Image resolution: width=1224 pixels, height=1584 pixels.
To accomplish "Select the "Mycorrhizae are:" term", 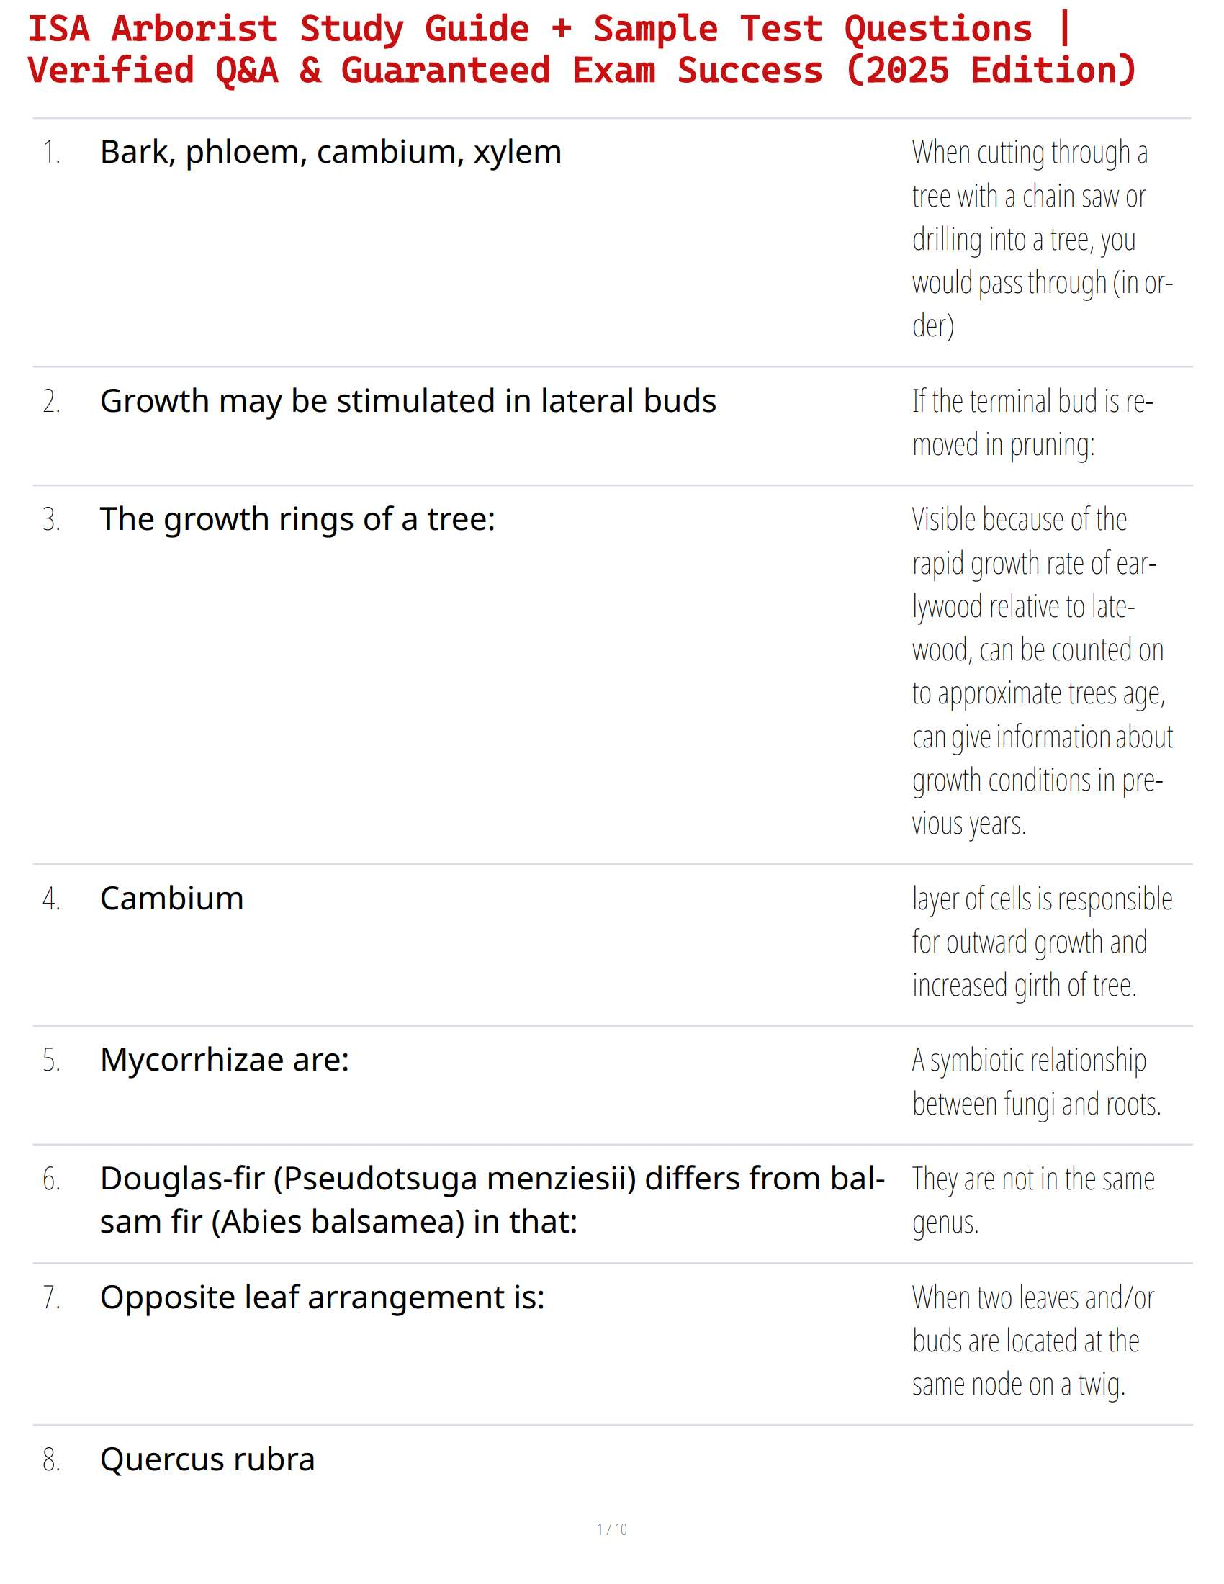I will (225, 1060).
